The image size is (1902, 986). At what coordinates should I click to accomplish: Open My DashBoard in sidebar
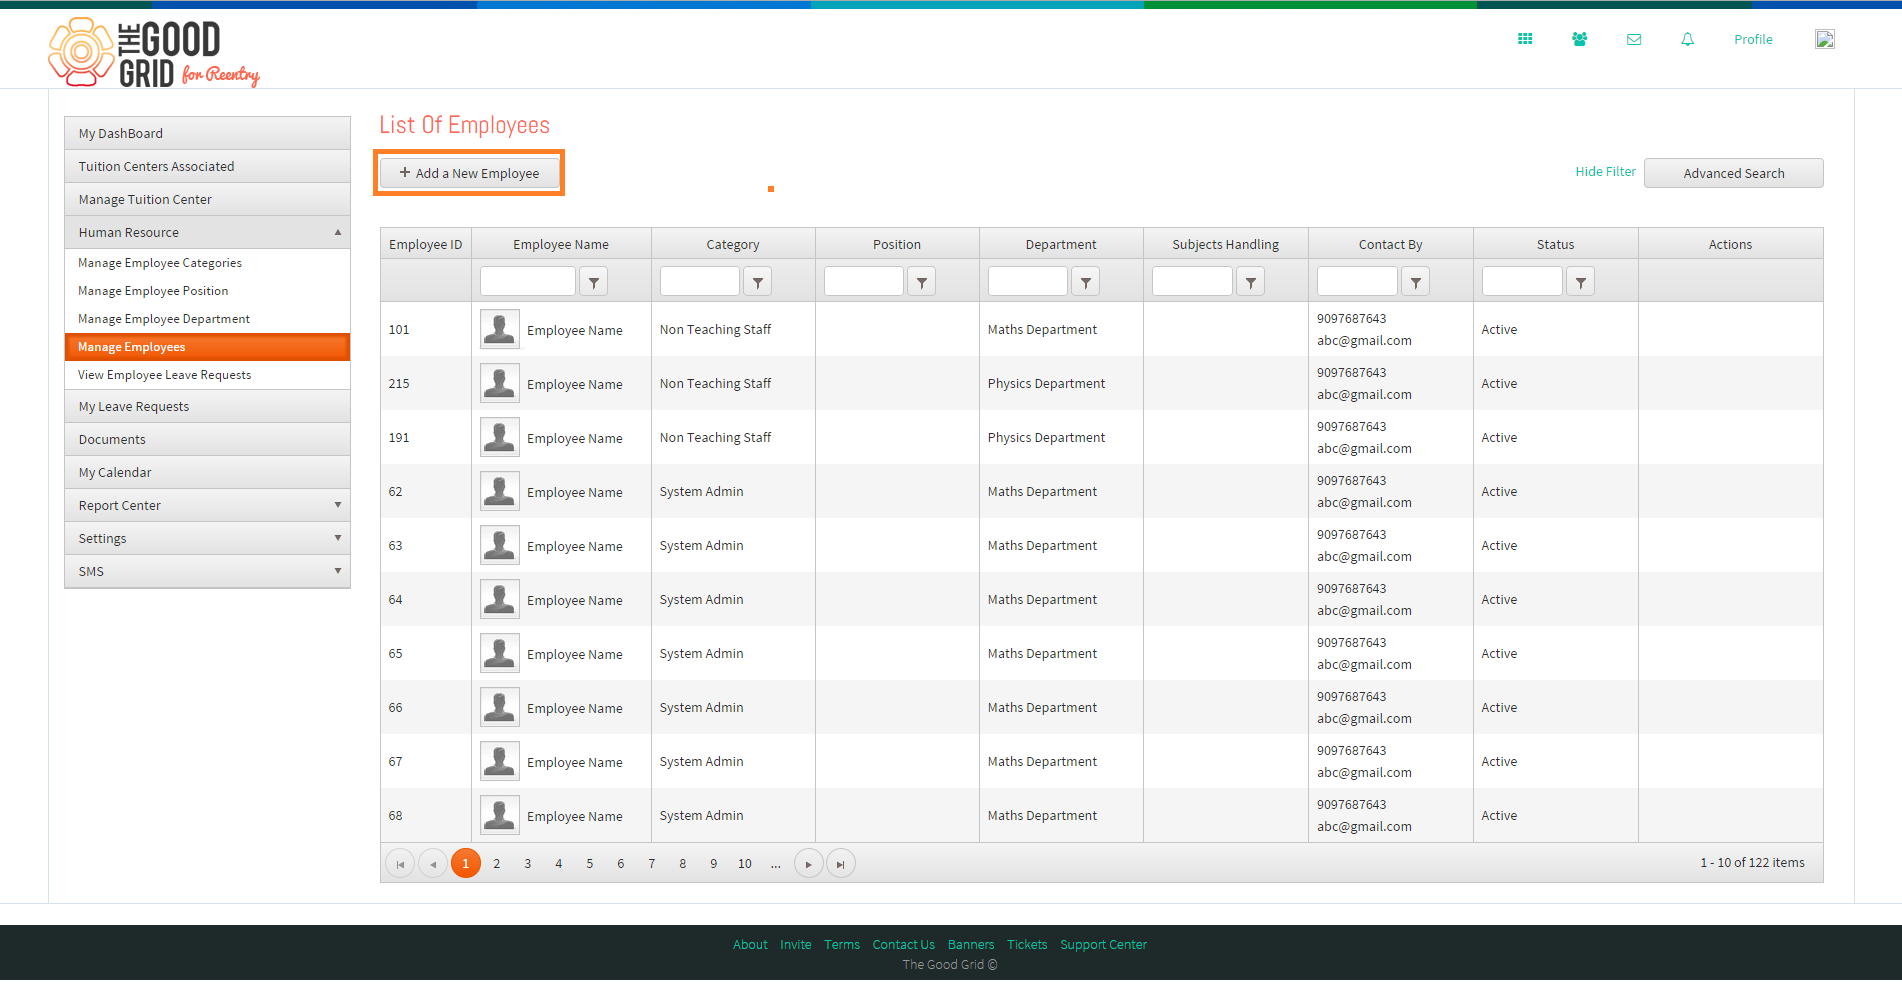[x=207, y=133]
